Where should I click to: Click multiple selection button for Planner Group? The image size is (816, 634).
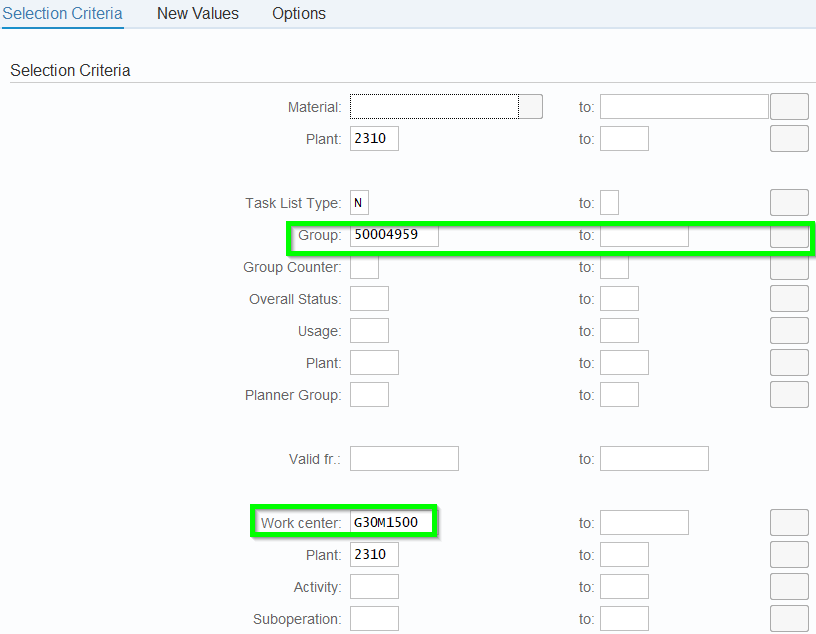(789, 395)
